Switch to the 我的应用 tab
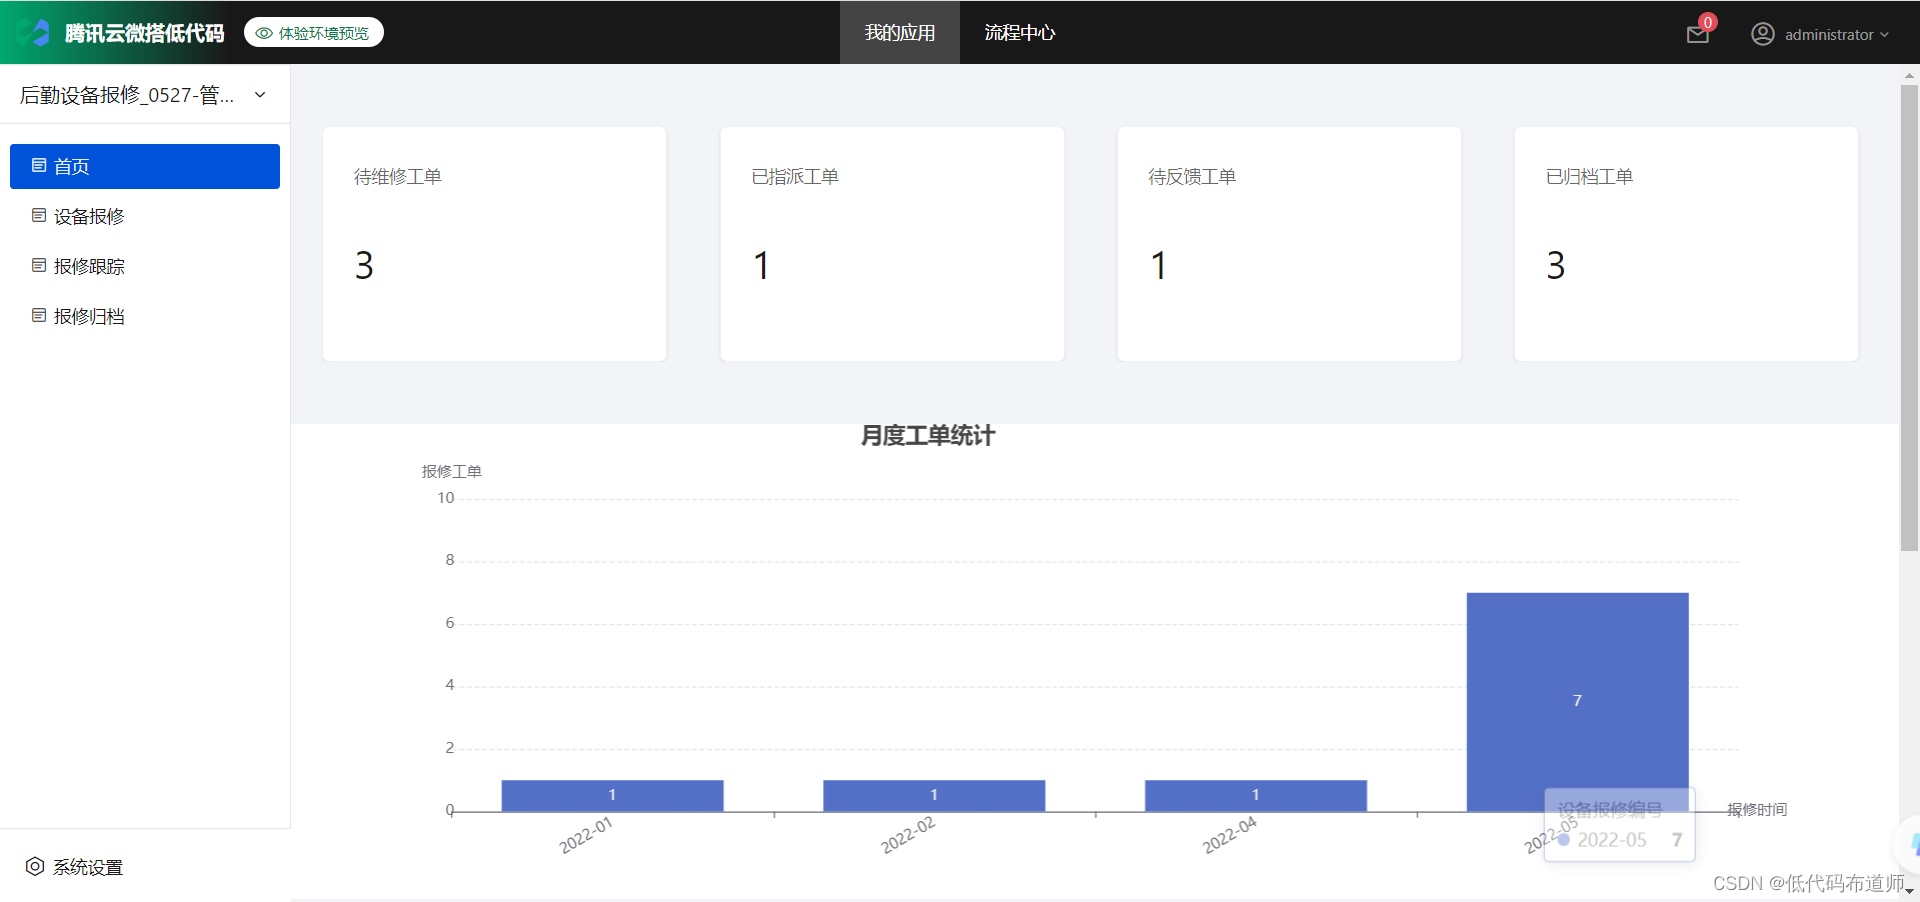 (900, 32)
